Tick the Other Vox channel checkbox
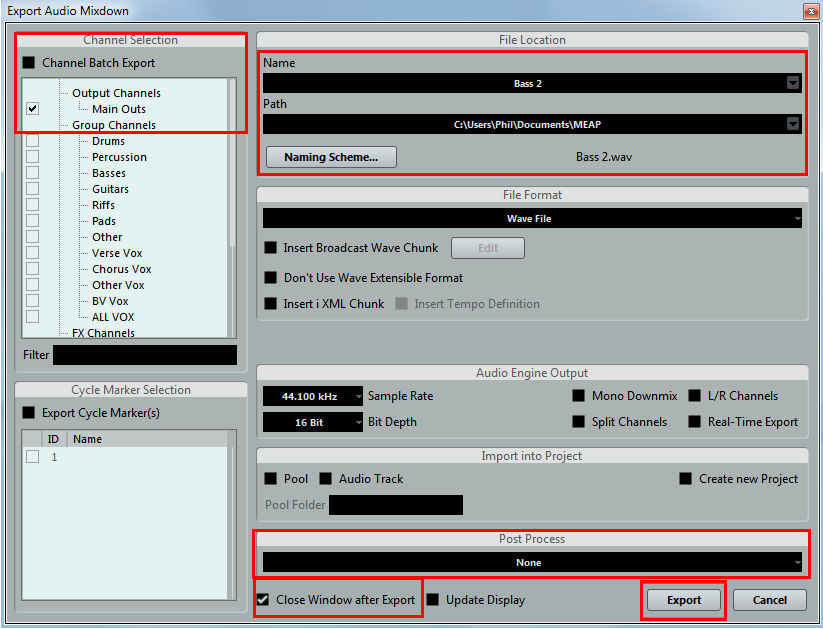The image size is (823, 629). coord(33,285)
